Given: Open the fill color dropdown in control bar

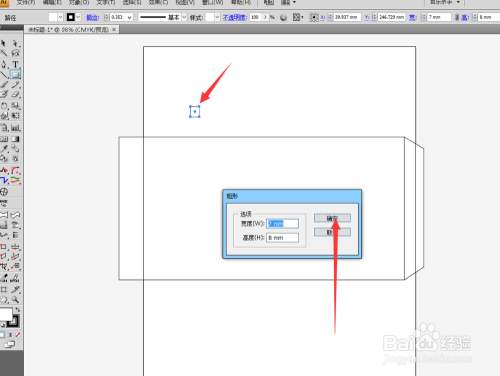Looking at the screenshot, I should 60,17.
